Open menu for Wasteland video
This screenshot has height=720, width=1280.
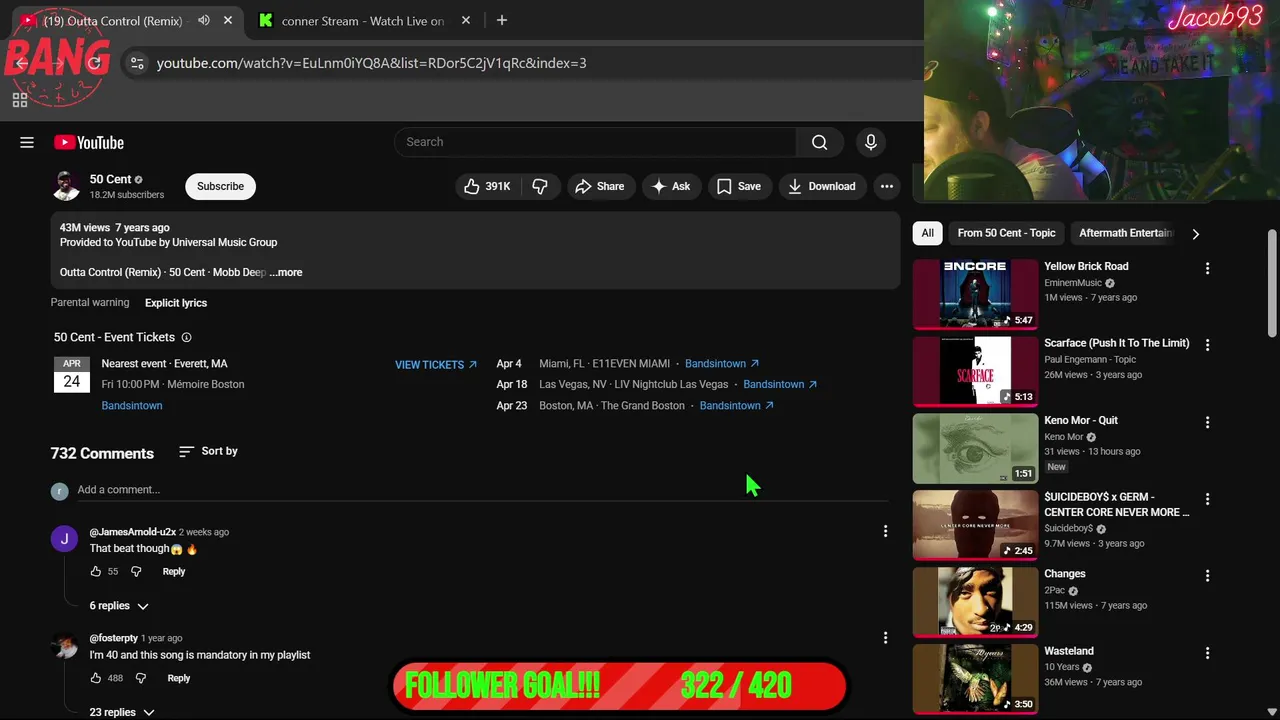[1207, 653]
